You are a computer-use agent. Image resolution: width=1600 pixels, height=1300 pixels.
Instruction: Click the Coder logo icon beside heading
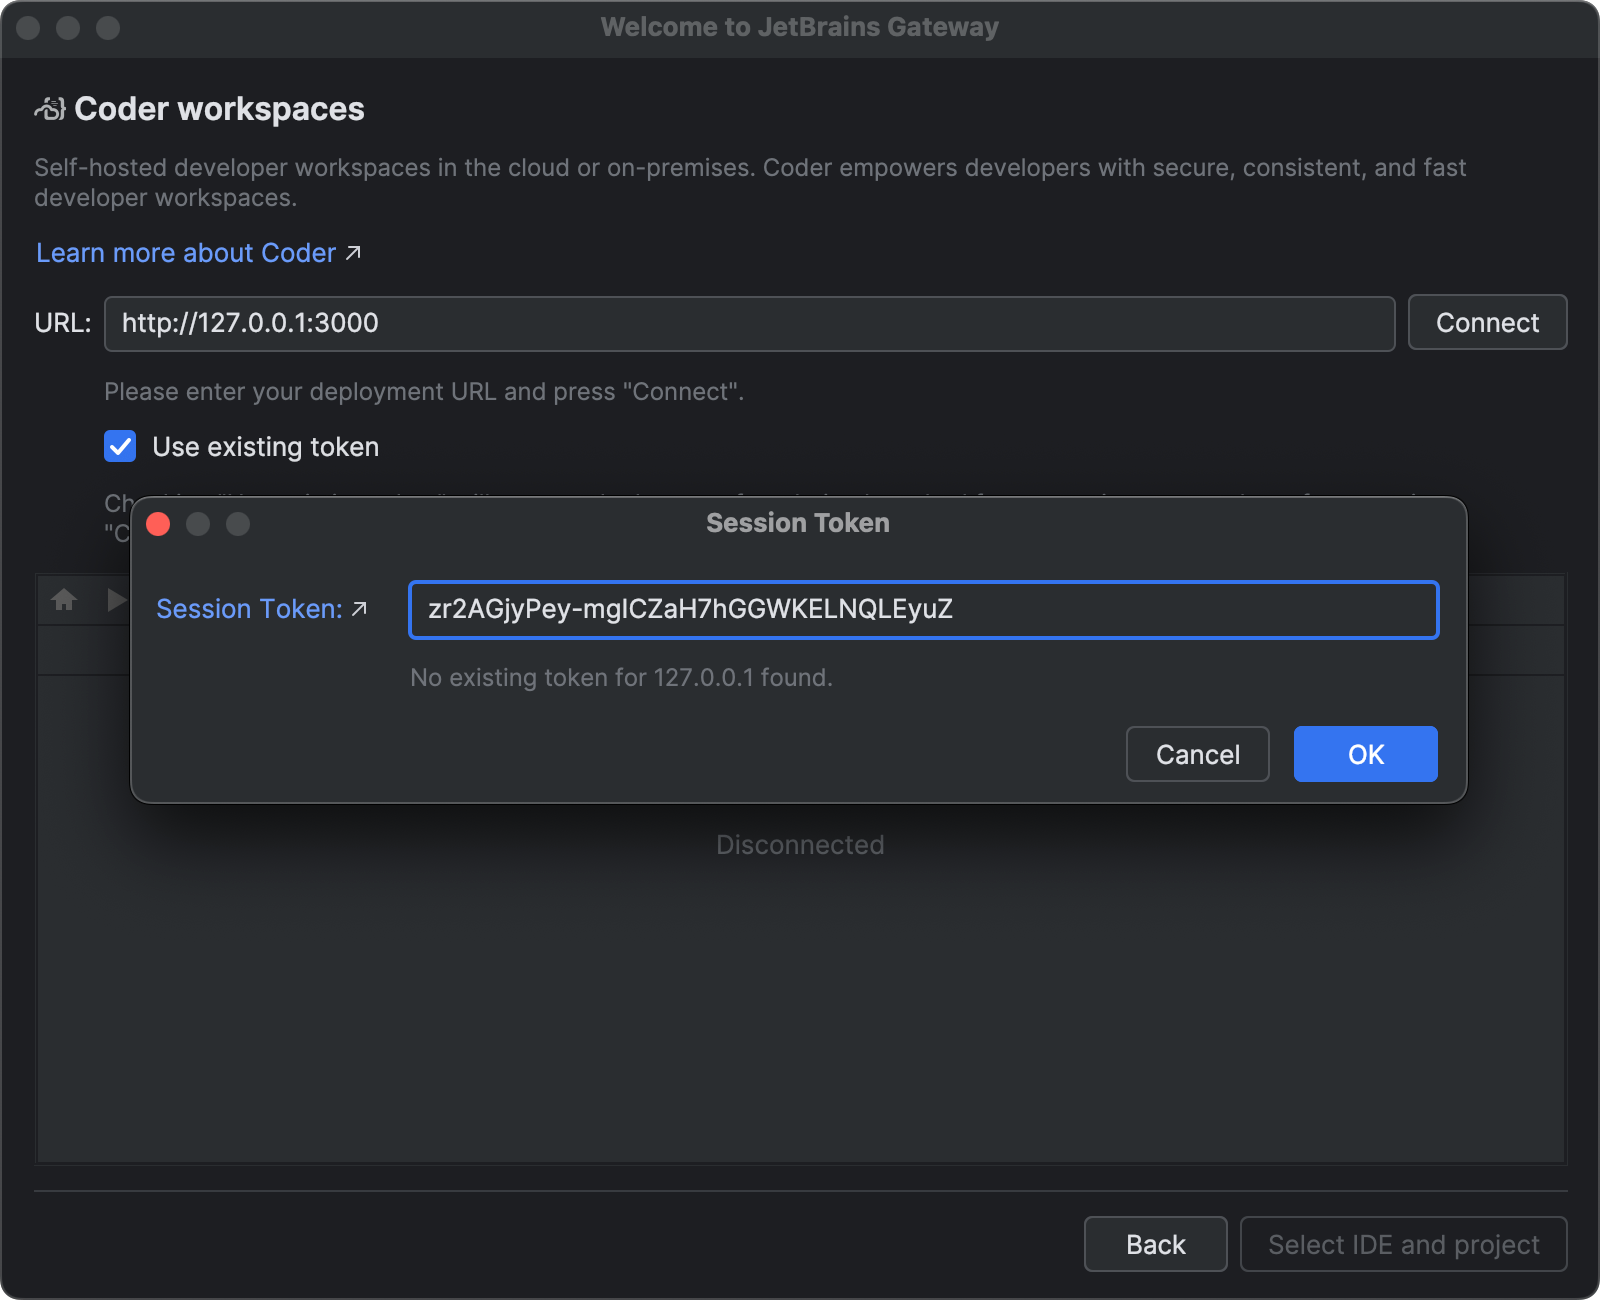[x=50, y=109]
